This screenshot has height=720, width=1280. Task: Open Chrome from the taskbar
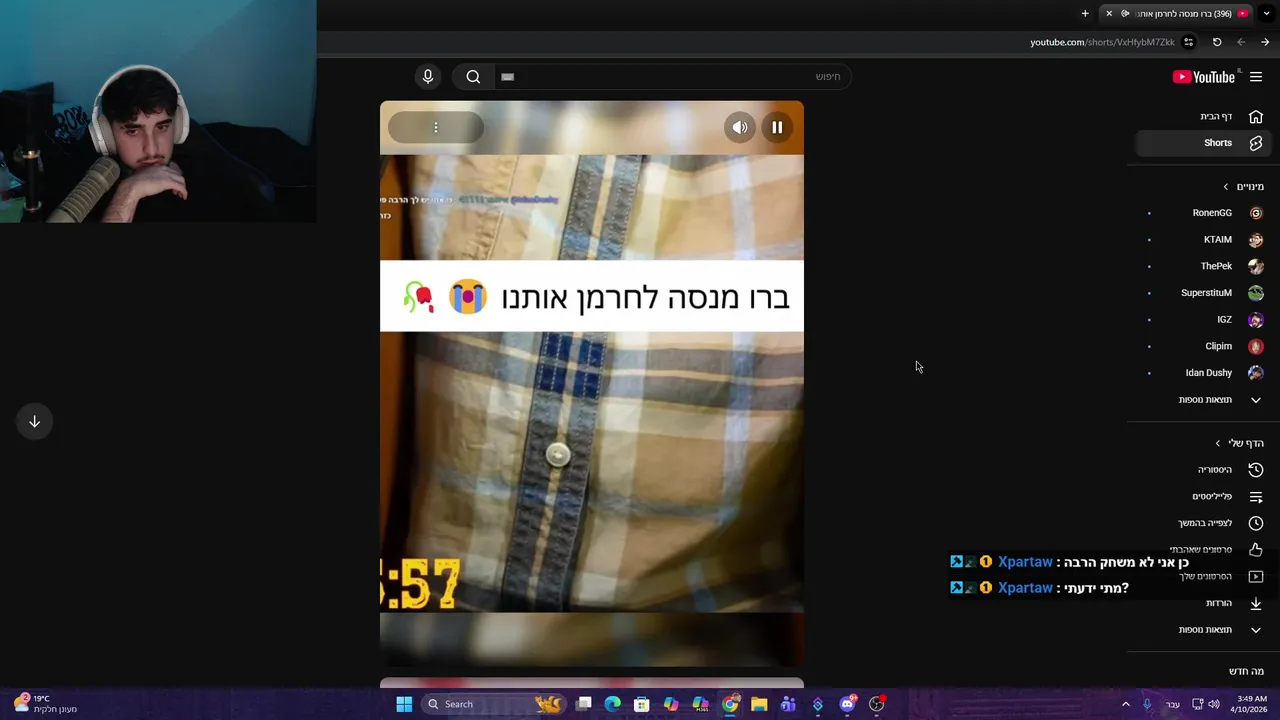point(730,704)
